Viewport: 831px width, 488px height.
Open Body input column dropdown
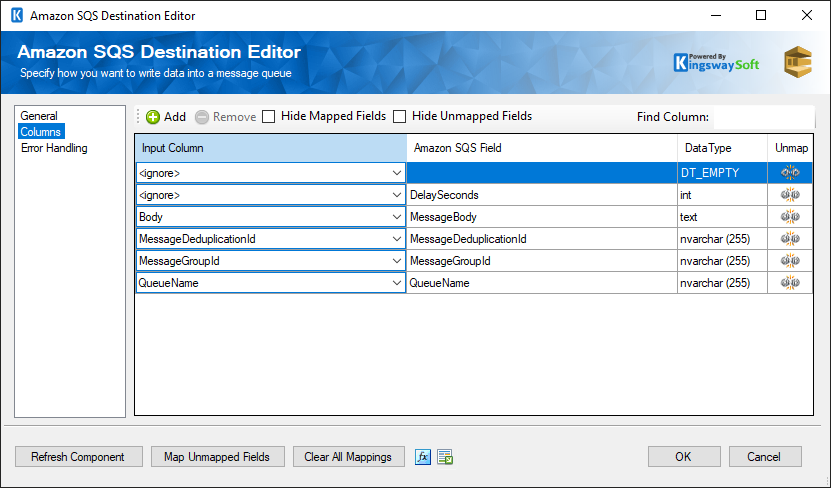coord(396,217)
